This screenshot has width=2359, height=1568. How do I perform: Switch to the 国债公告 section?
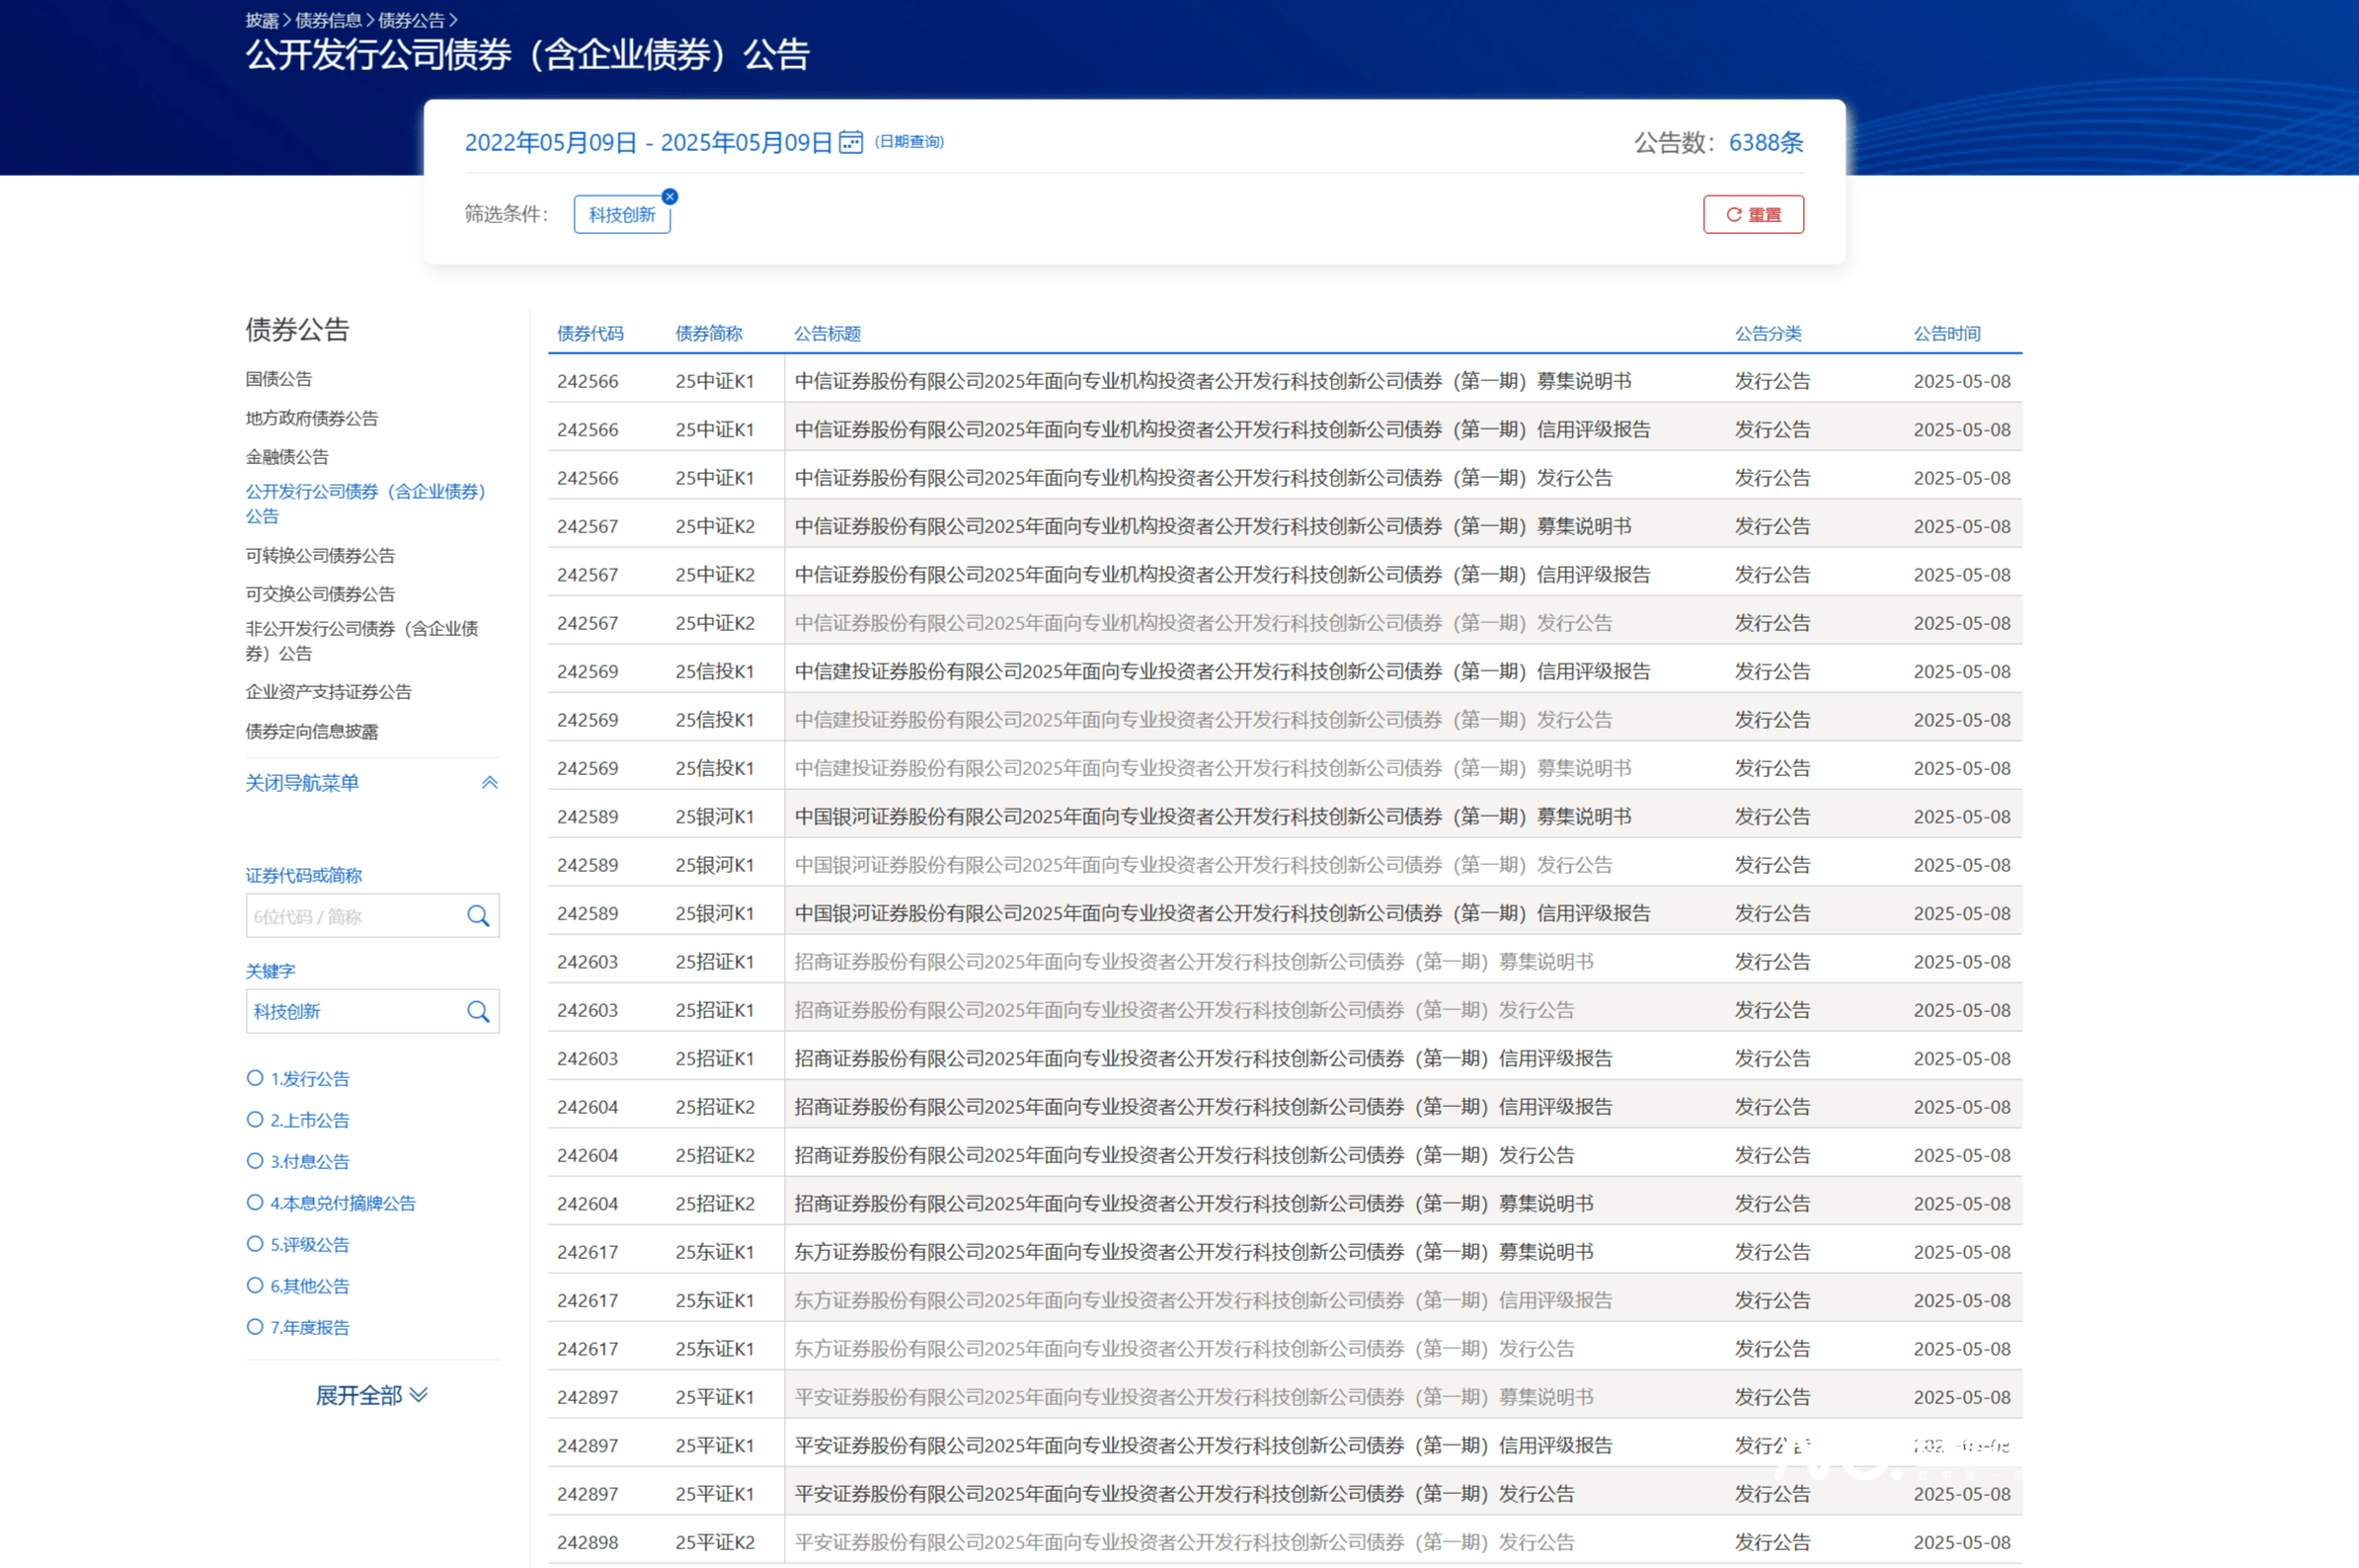277,379
